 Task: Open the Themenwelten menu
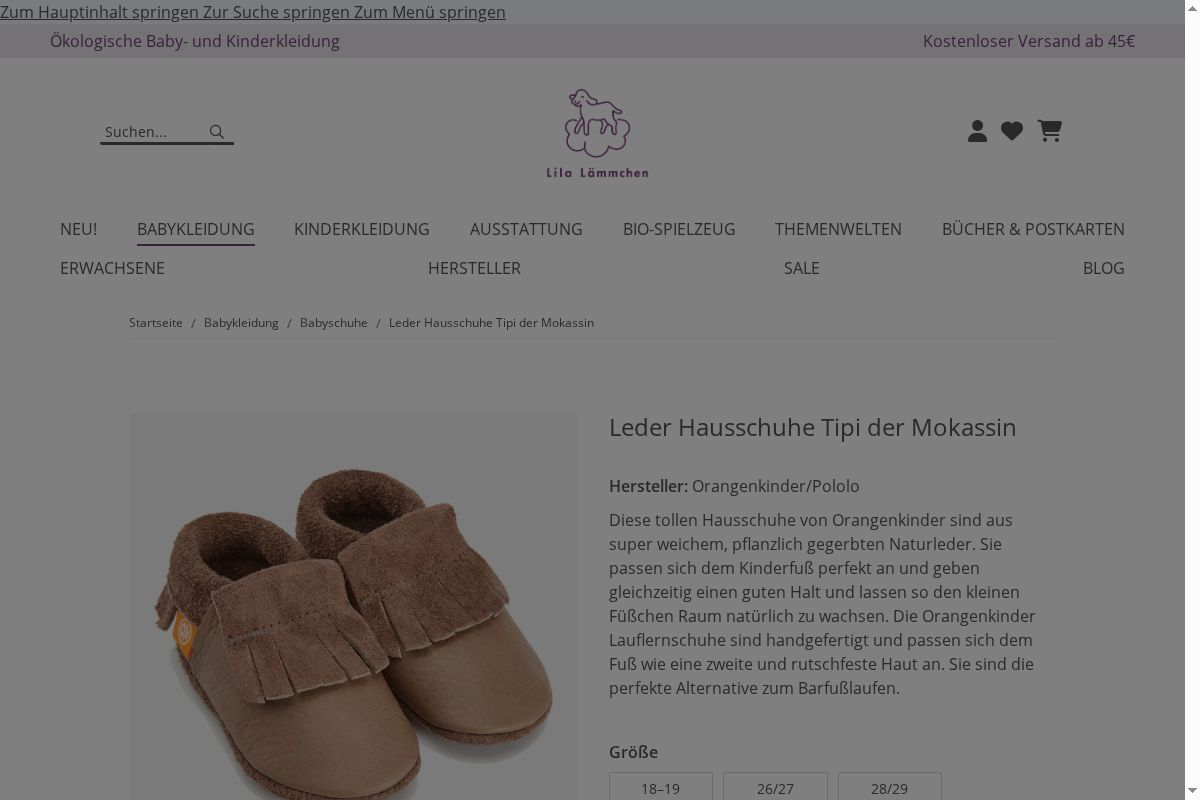coord(838,229)
